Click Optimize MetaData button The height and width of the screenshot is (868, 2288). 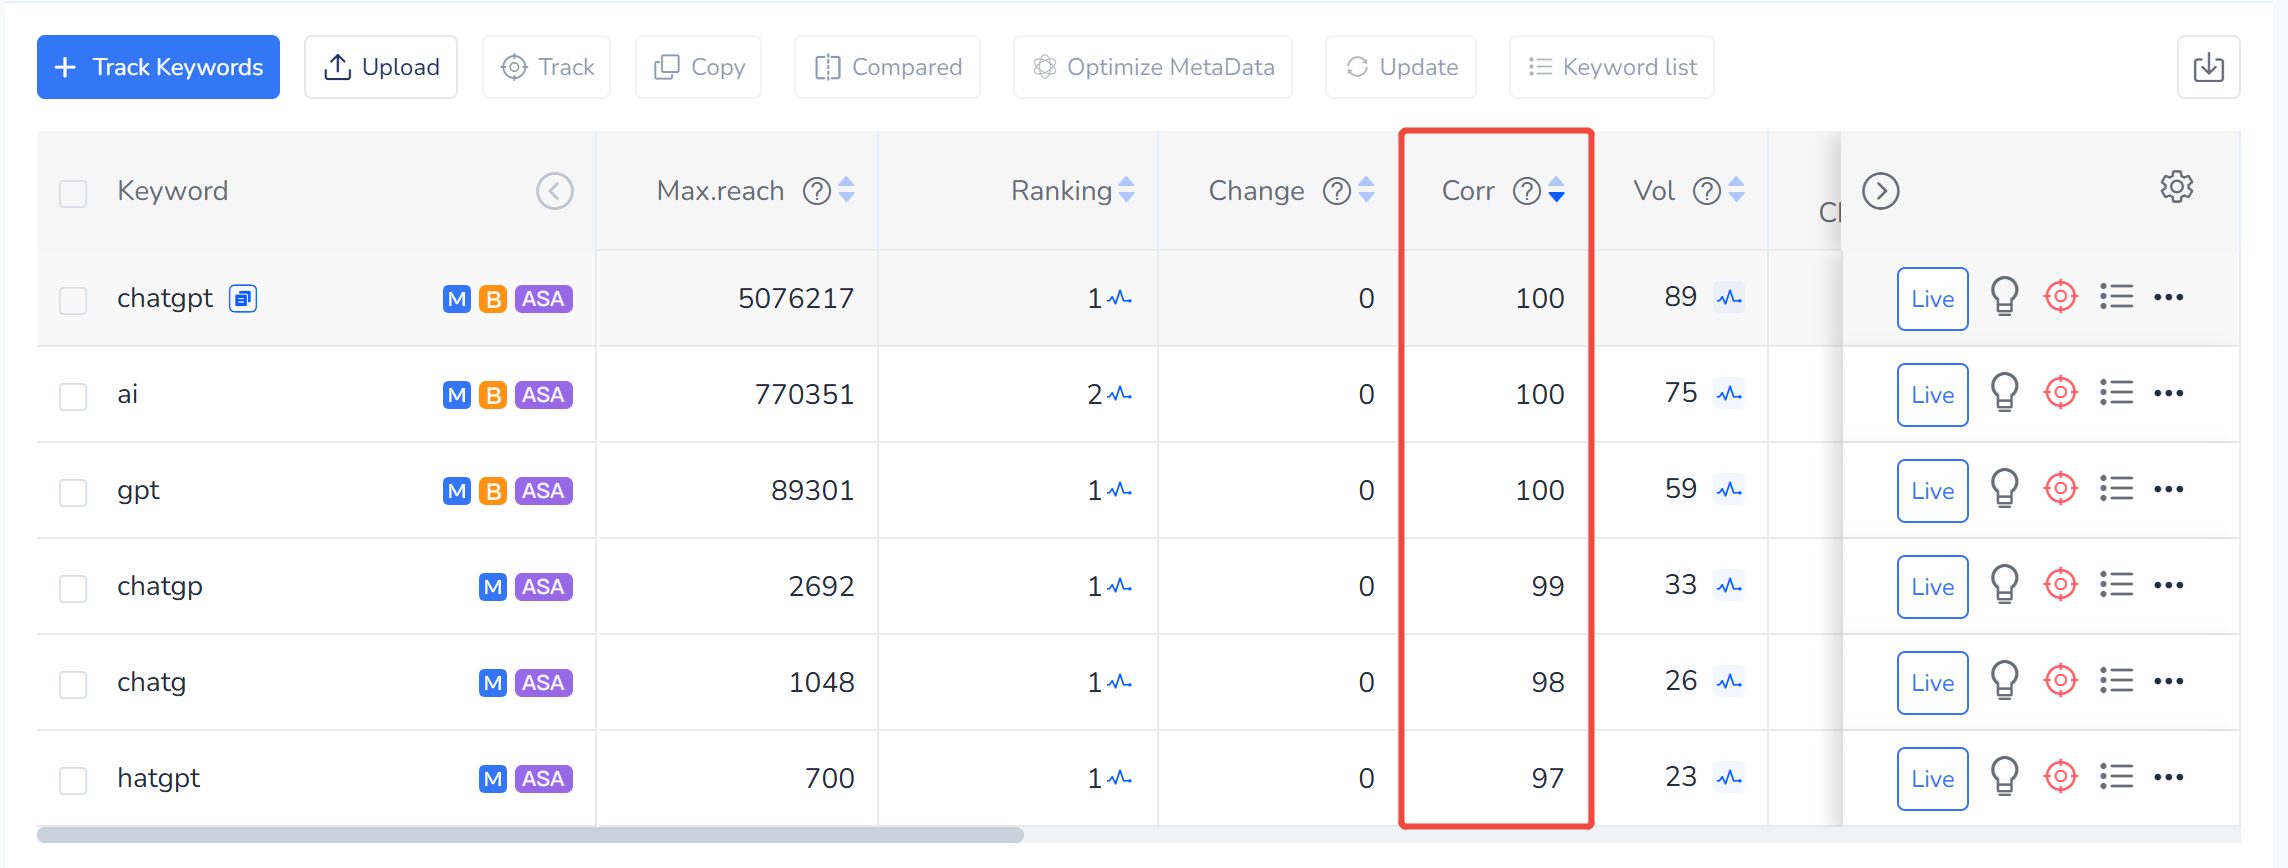click(x=1153, y=67)
